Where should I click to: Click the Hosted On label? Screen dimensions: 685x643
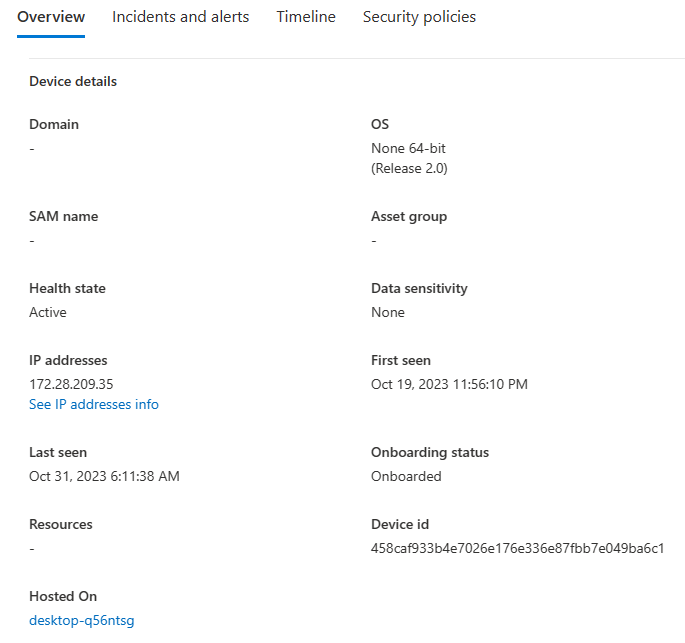point(63,596)
